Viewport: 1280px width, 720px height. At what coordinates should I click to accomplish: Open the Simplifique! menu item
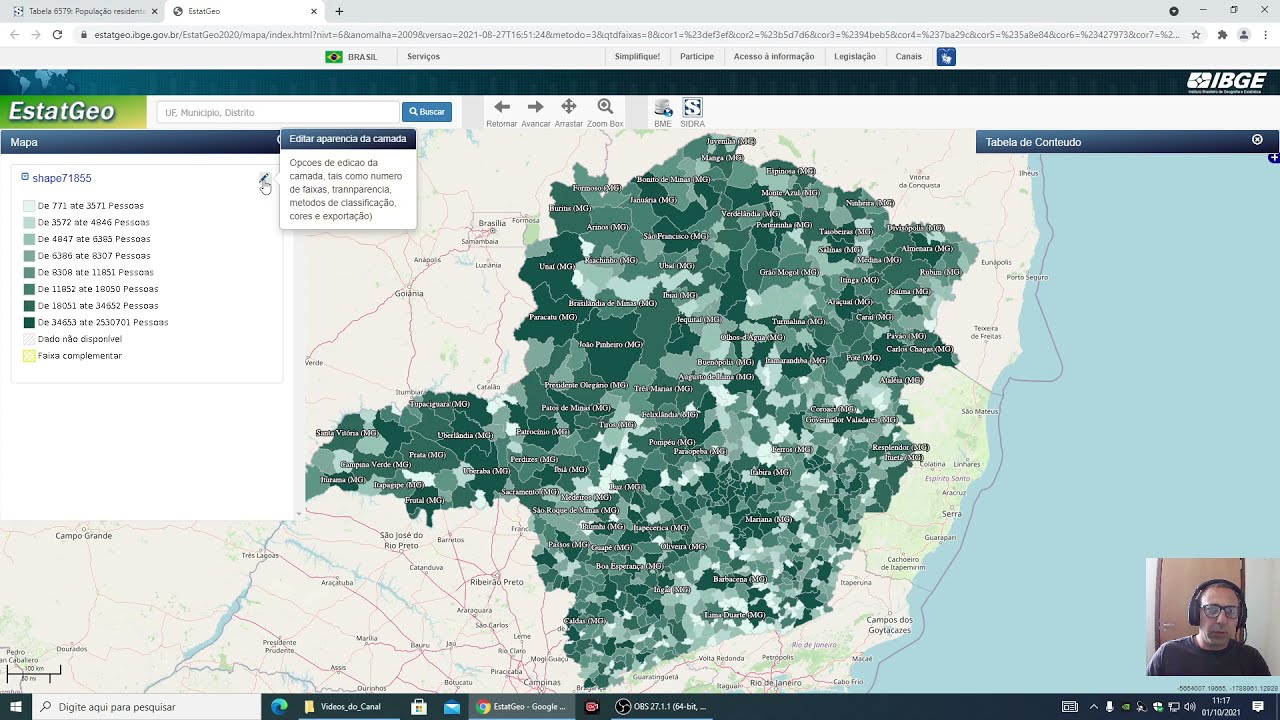pyautogui.click(x=637, y=57)
